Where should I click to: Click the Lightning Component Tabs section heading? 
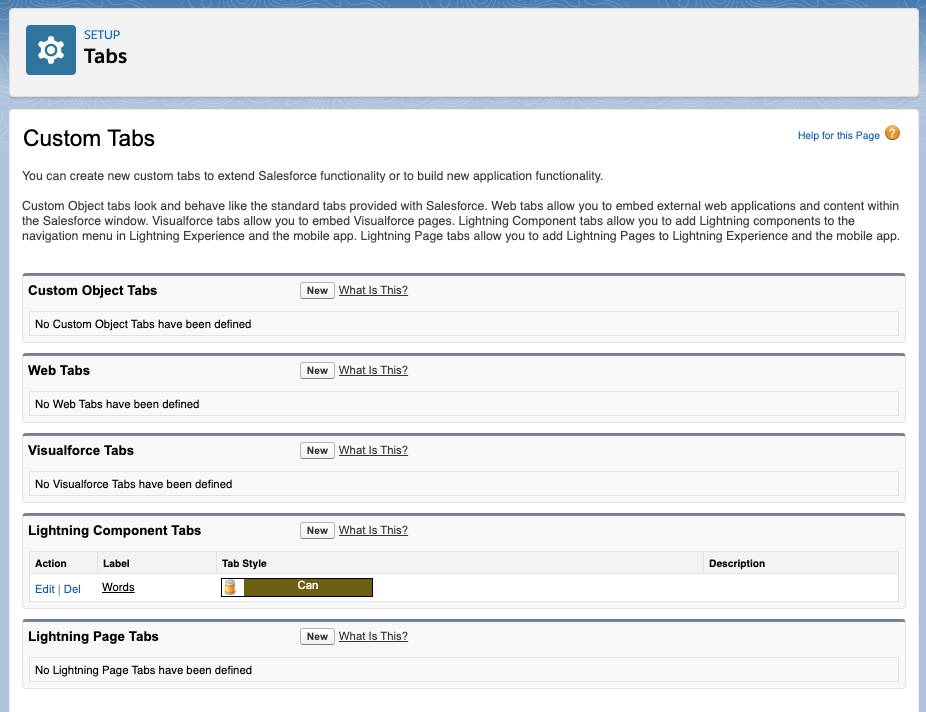pyautogui.click(x=115, y=530)
